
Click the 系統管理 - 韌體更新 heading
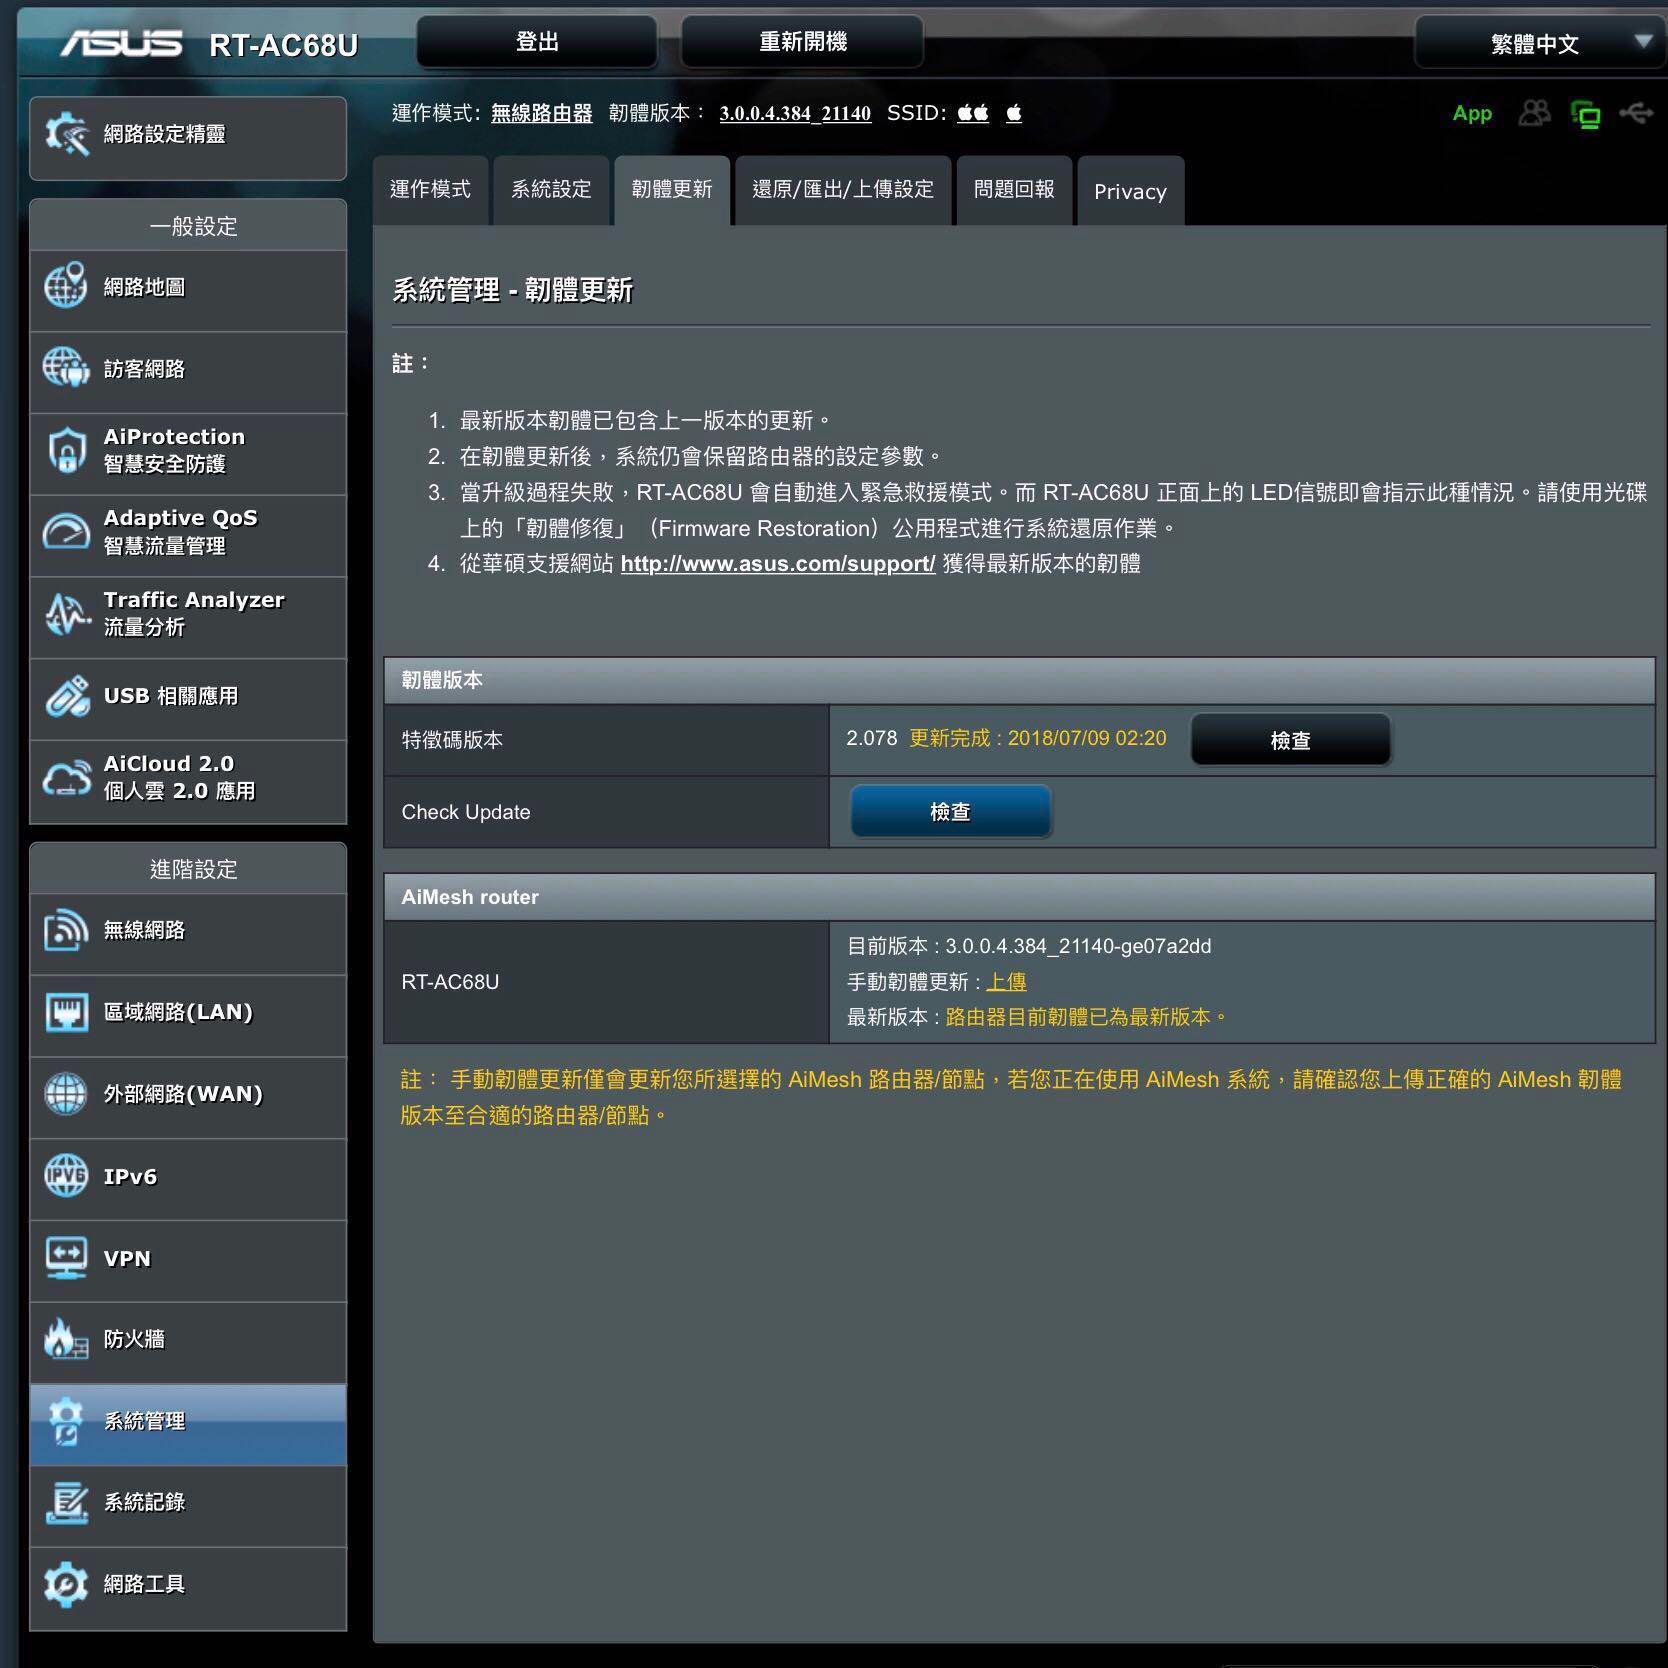click(512, 290)
